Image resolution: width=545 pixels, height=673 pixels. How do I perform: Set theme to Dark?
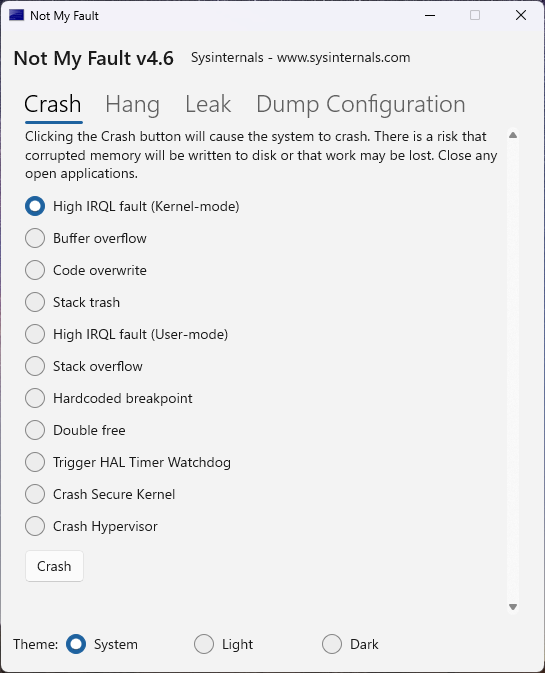point(332,644)
